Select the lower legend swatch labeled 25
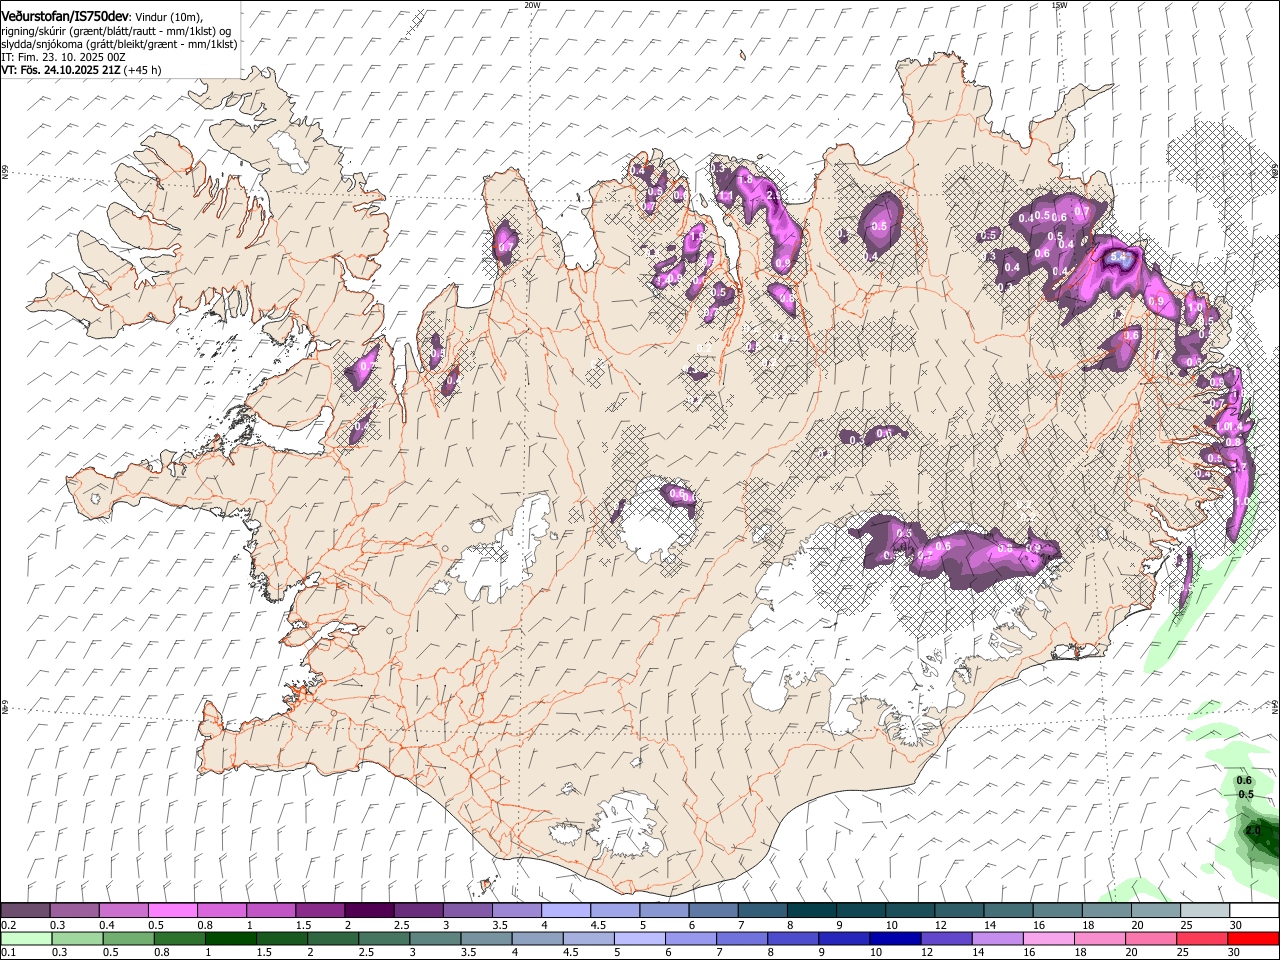The width and height of the screenshot is (1280, 960). 1201,939
